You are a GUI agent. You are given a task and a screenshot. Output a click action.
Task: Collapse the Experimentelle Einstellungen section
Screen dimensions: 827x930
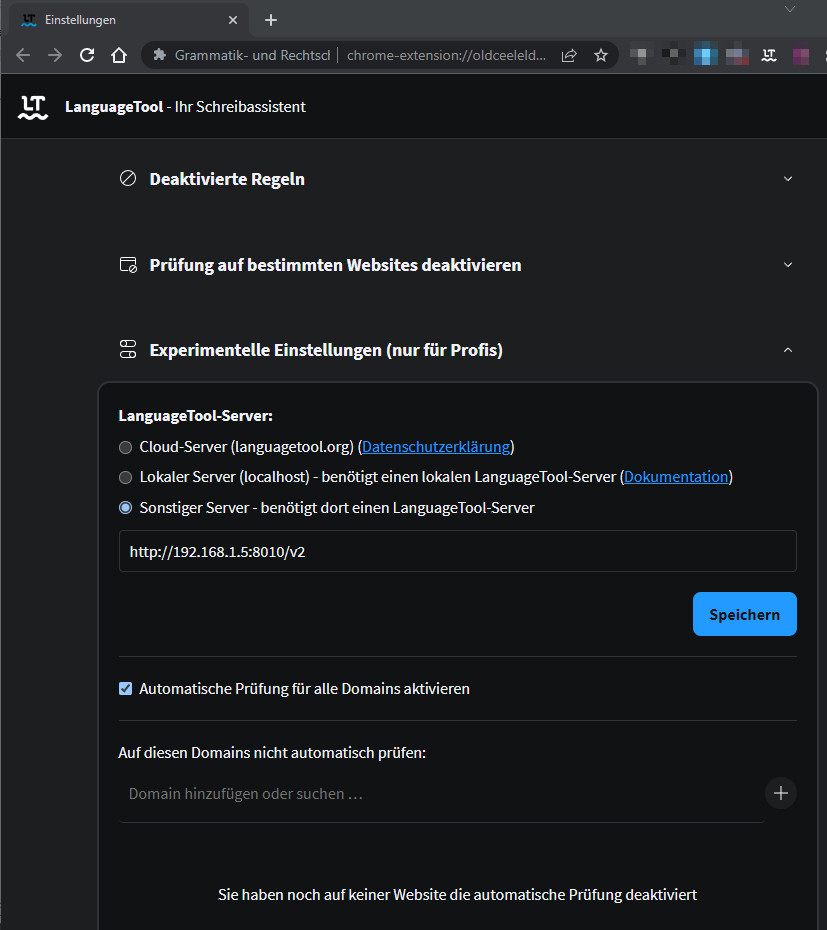pyautogui.click(x=788, y=349)
